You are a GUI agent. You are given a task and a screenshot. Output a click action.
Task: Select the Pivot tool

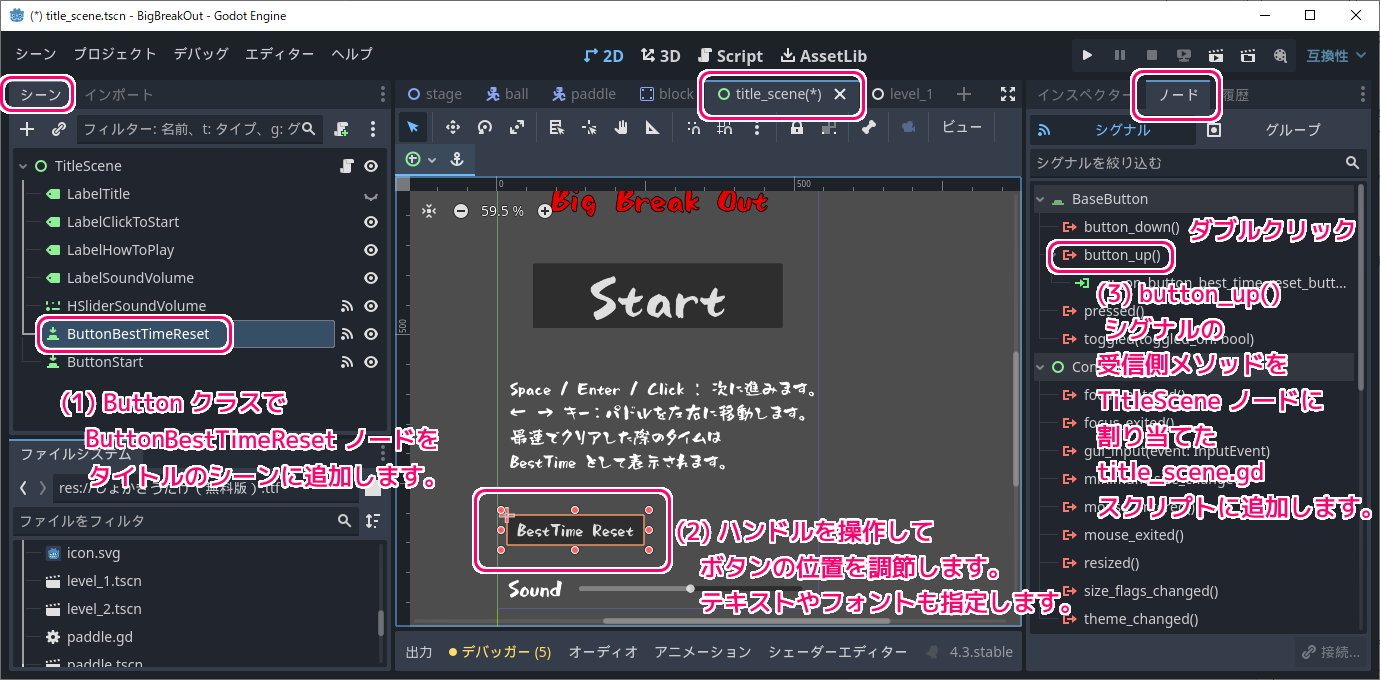589,127
